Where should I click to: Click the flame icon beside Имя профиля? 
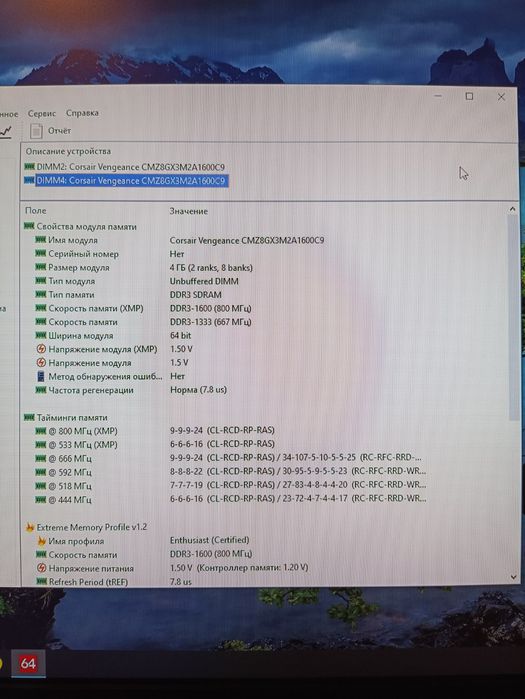[41, 541]
